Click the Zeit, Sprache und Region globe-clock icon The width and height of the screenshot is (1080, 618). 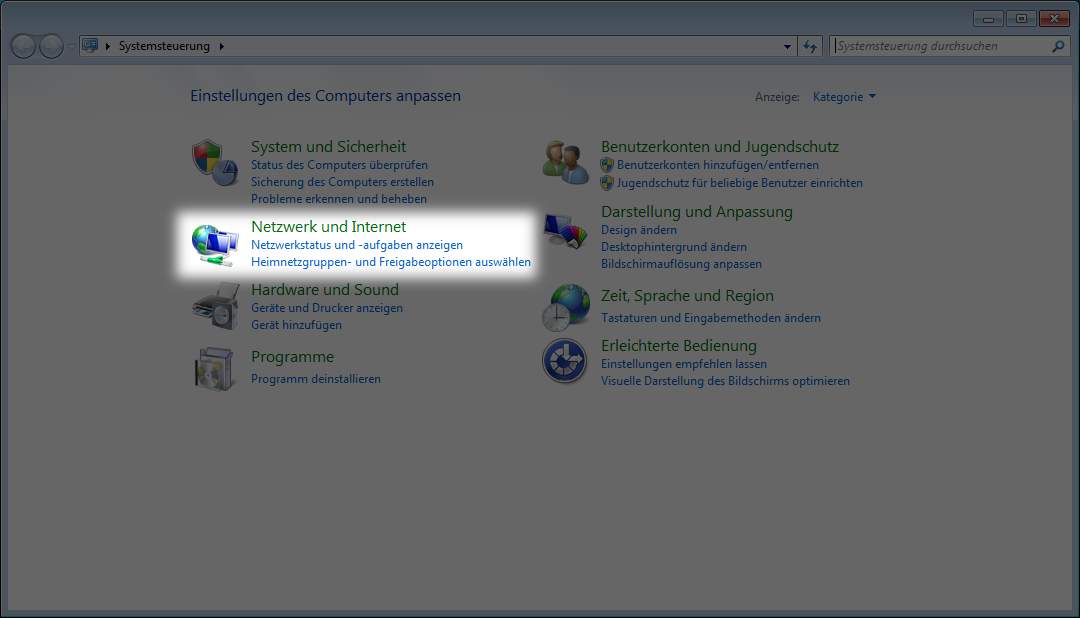click(565, 306)
